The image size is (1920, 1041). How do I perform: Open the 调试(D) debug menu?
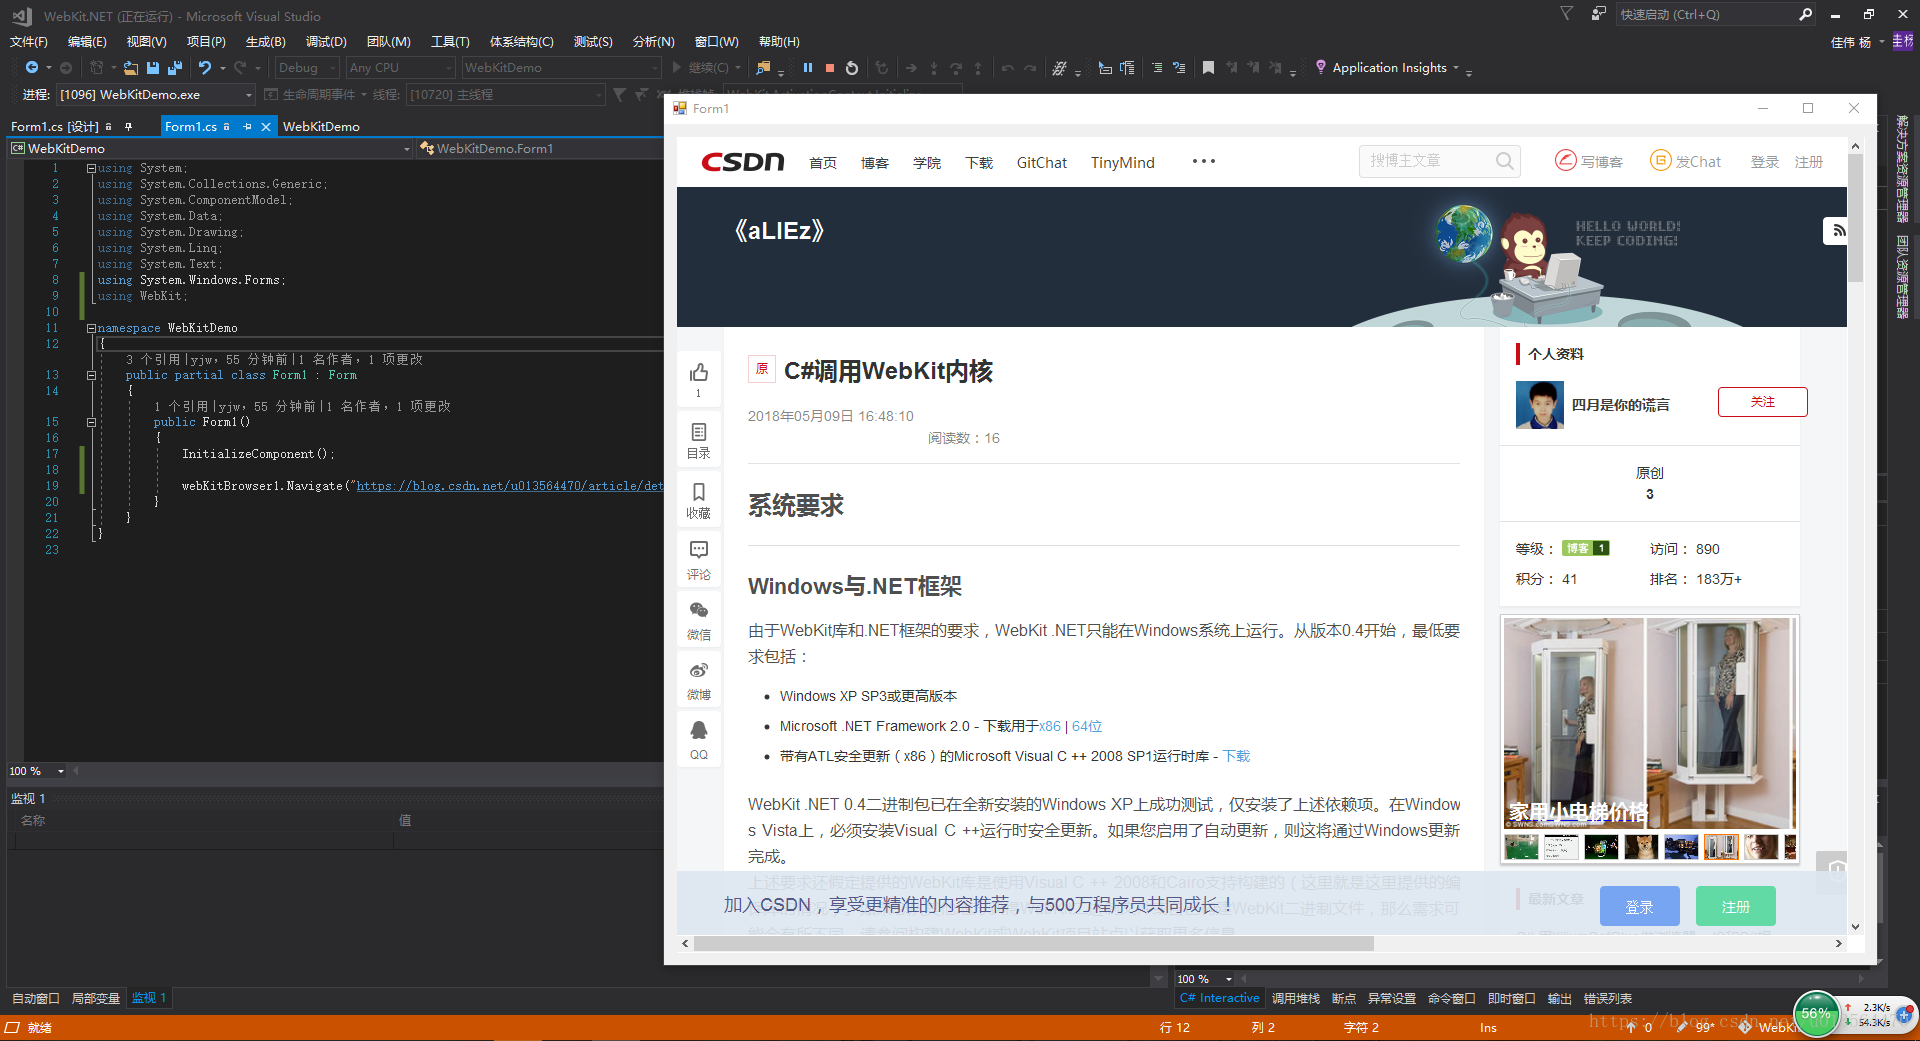pos(326,41)
